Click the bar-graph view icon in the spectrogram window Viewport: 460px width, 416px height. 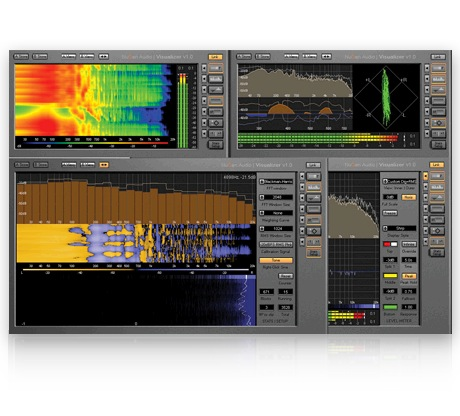pos(216,79)
